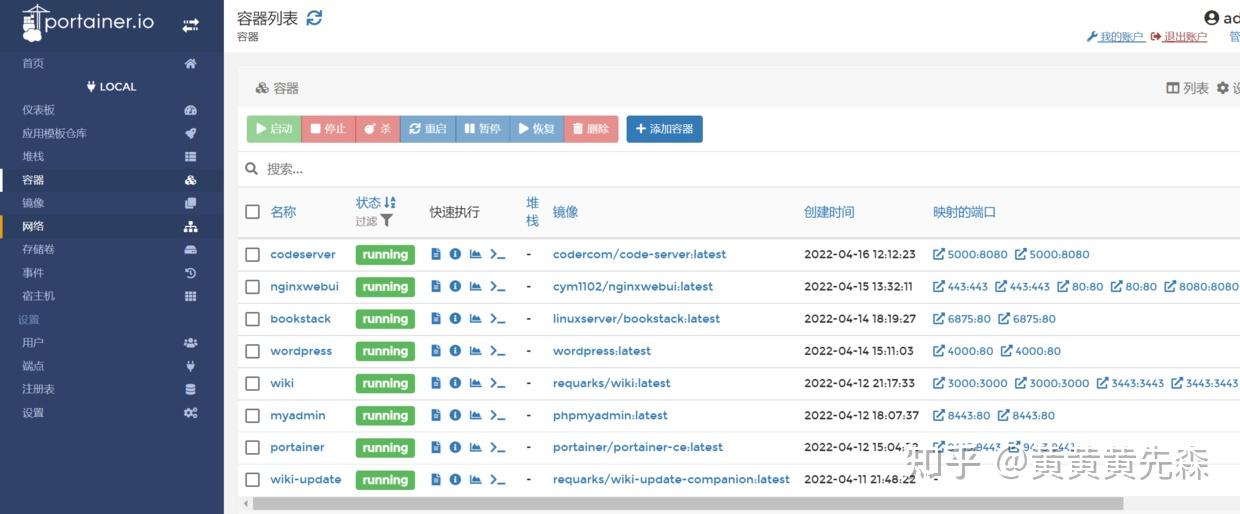Open the codeserver container link
This screenshot has height=514, width=1240.
[303, 255]
